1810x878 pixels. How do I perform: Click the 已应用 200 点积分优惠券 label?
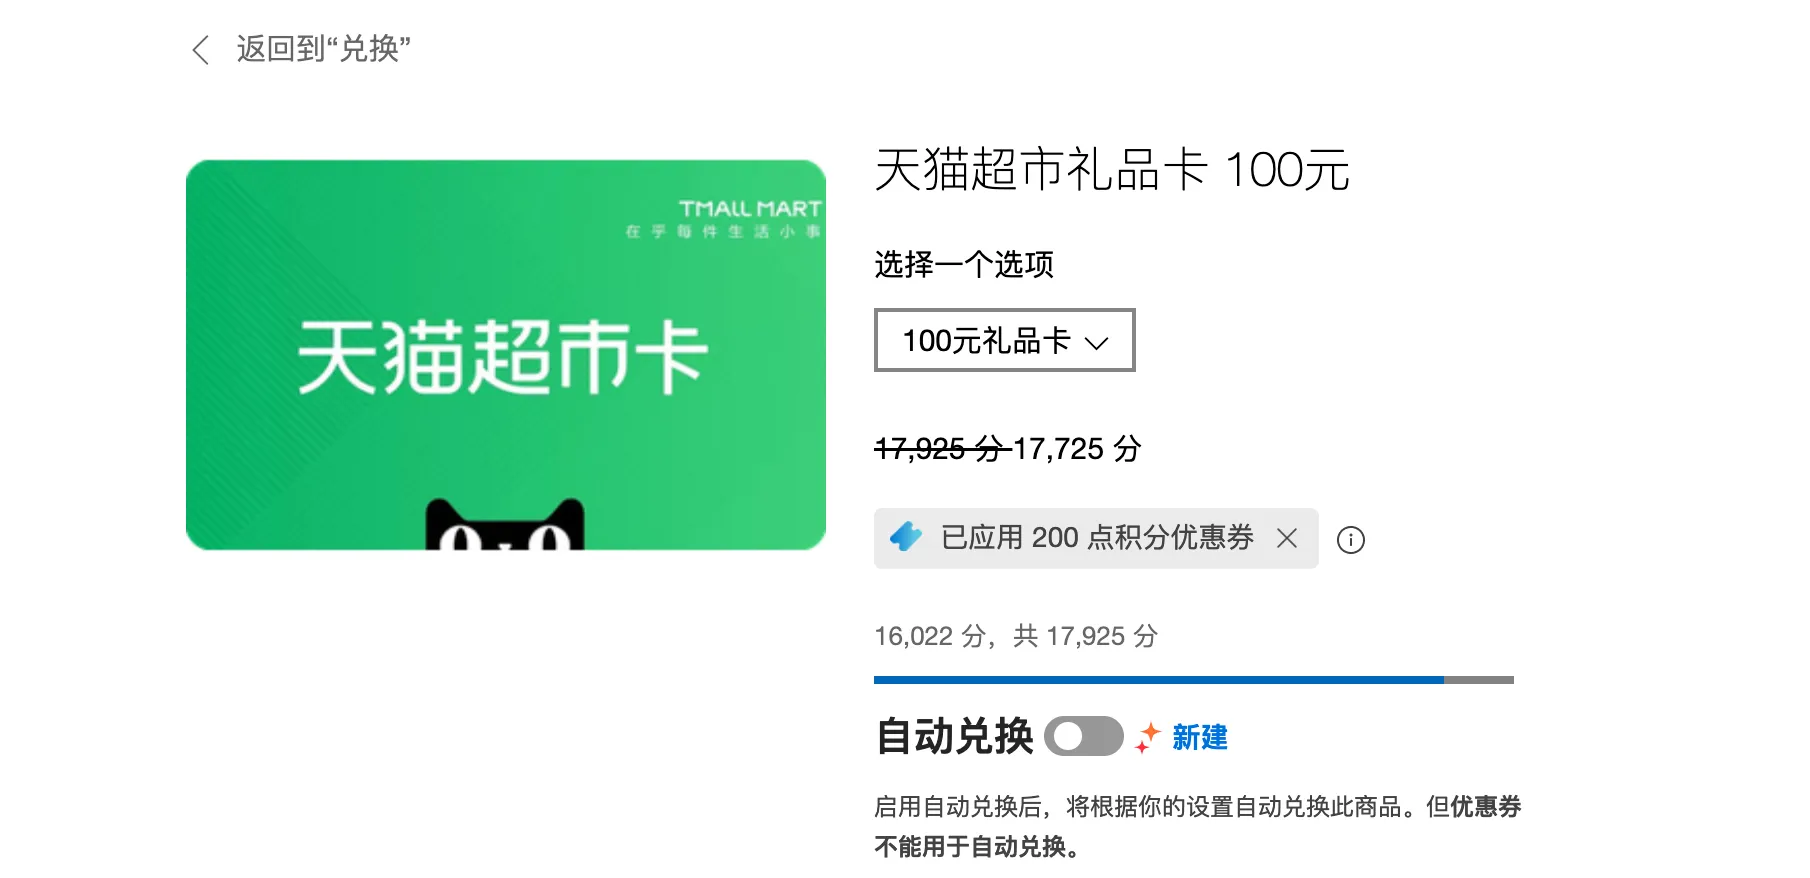(1097, 538)
